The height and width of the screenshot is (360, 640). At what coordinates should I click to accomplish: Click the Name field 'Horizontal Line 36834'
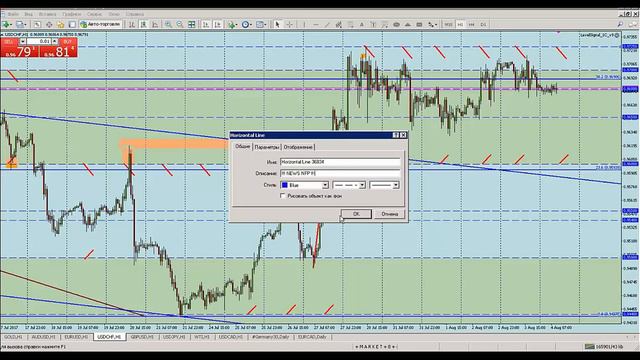click(x=340, y=162)
